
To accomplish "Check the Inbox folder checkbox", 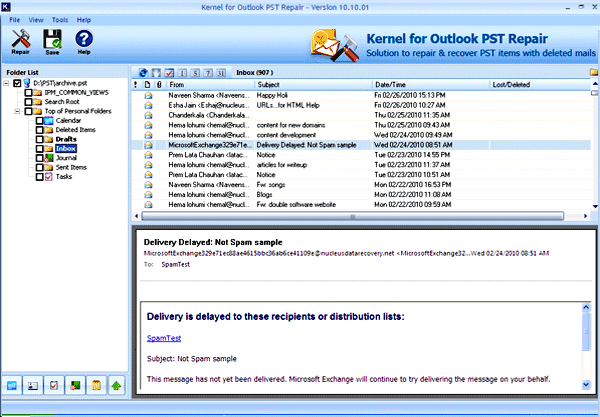I will (39, 148).
